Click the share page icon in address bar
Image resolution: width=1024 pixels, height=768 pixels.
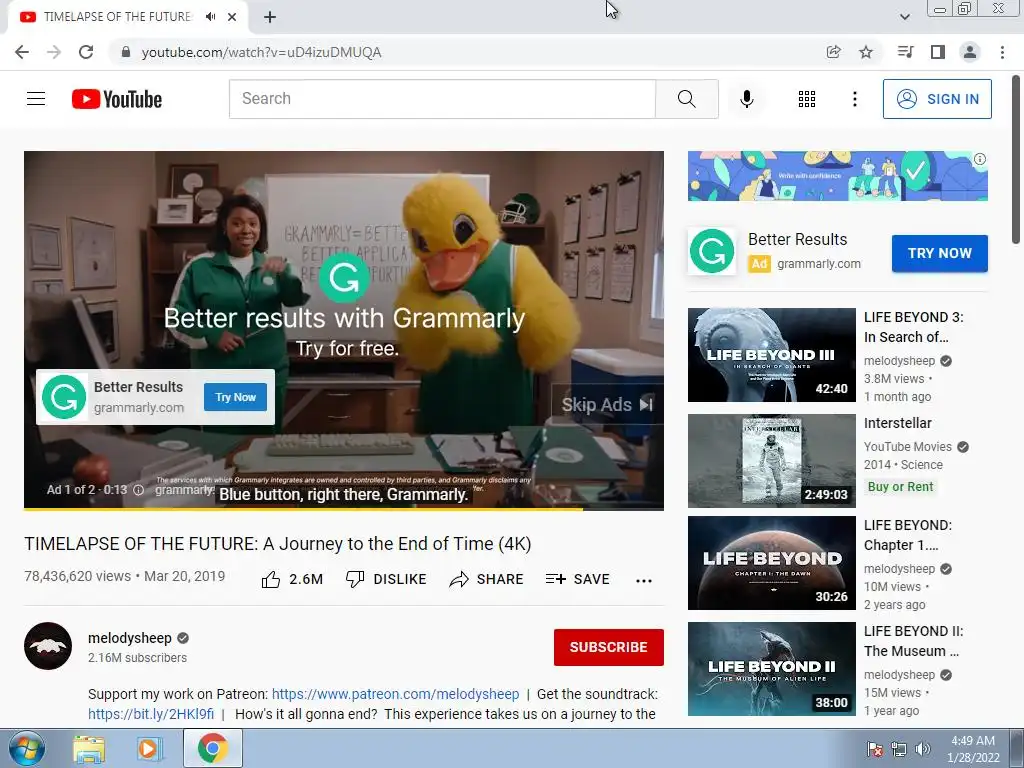[833, 52]
